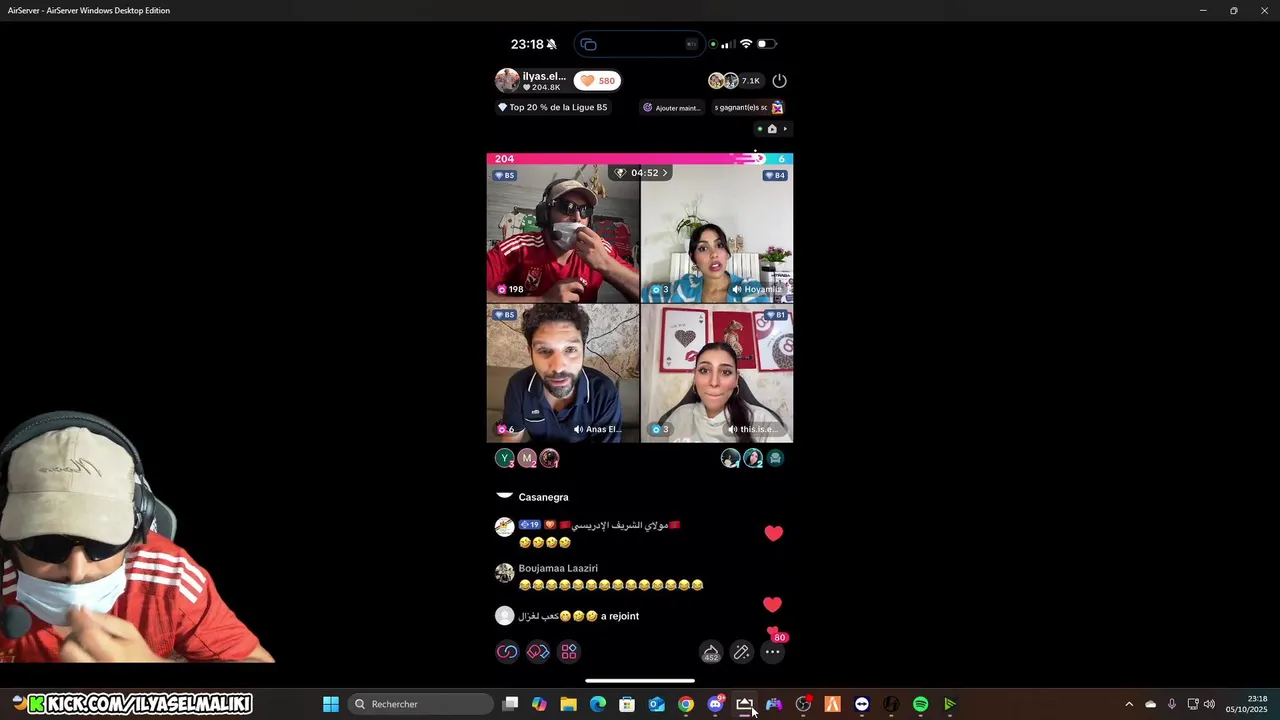Open Microsoft Edge from taskbar
The width and height of the screenshot is (1280, 720).
(598, 704)
